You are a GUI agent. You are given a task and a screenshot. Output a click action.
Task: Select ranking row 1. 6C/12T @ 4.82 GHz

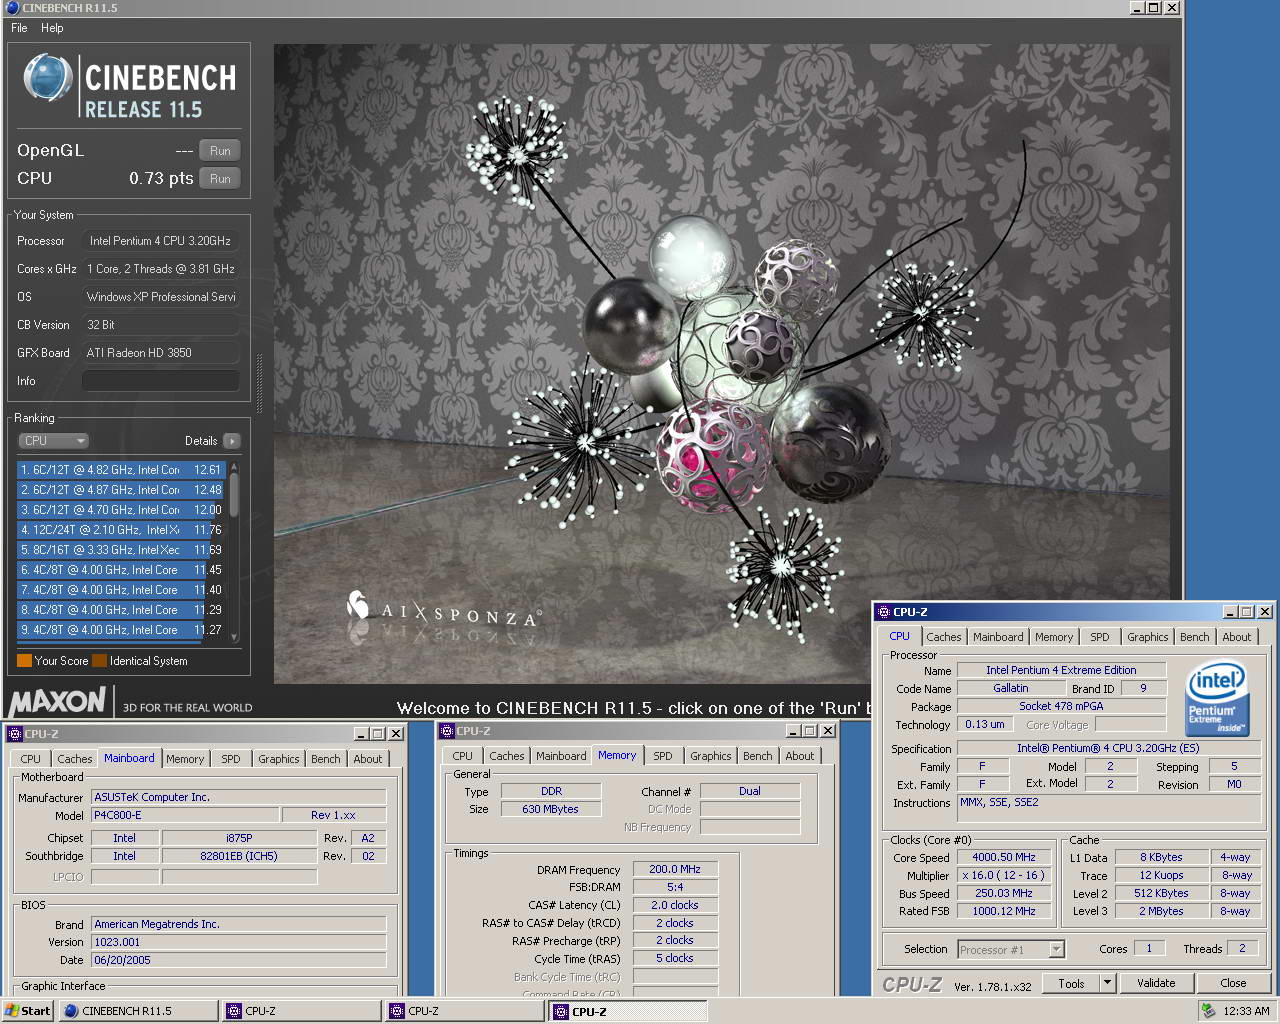122,470
